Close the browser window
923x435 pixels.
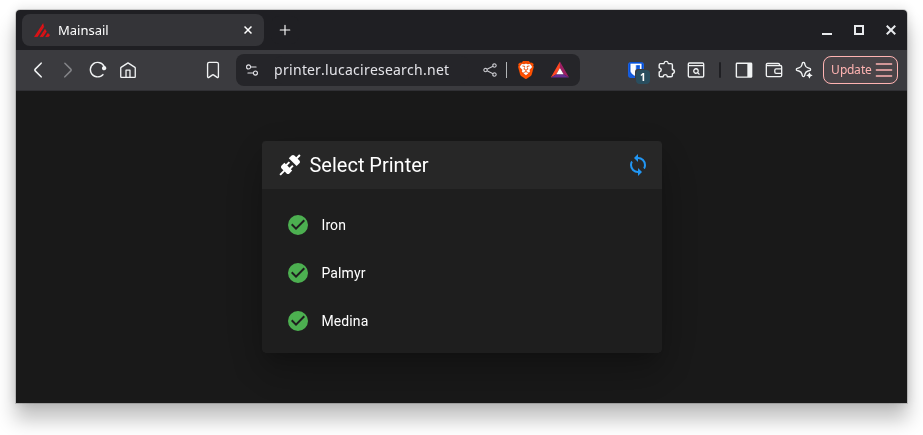(x=891, y=31)
